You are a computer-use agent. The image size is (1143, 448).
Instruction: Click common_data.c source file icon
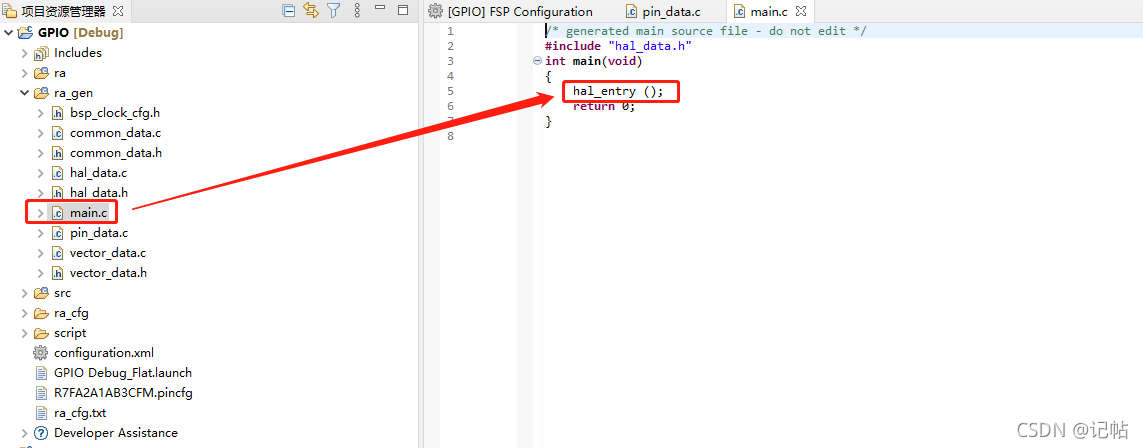click(57, 133)
